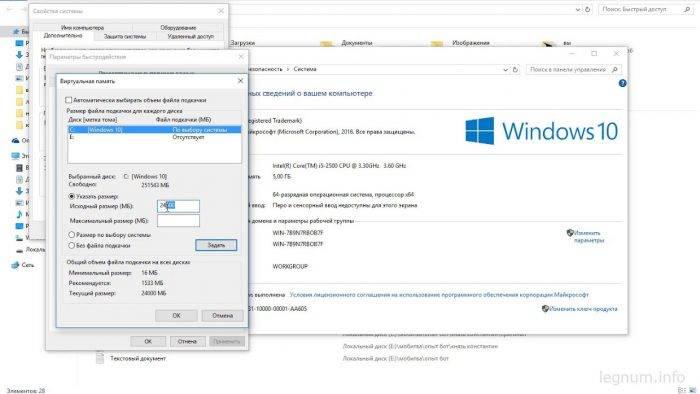
Task: Click the search magnifier in Control Panel search box
Action: tap(615, 70)
